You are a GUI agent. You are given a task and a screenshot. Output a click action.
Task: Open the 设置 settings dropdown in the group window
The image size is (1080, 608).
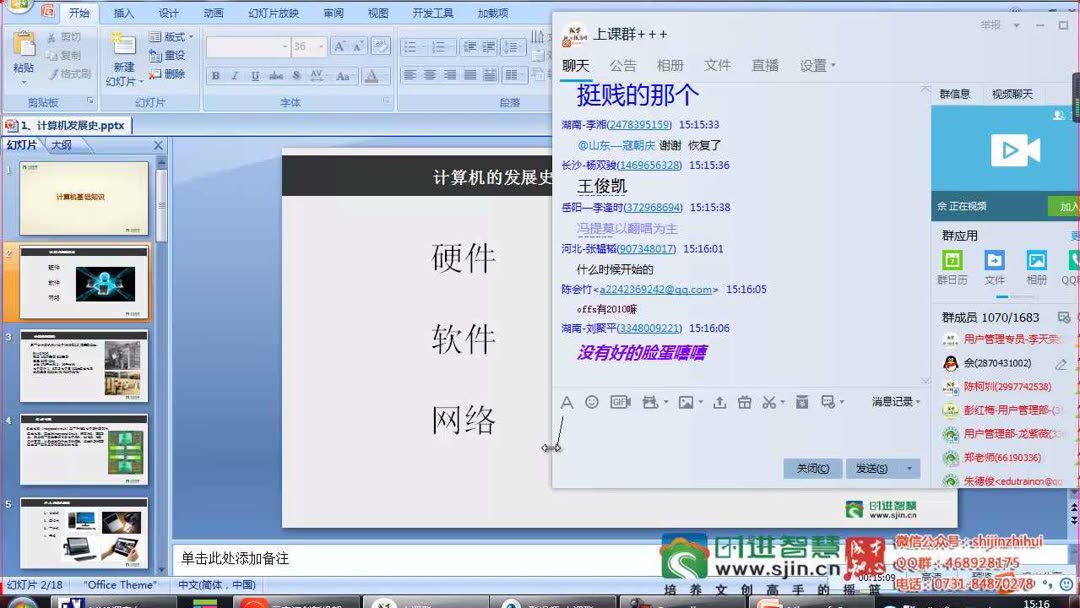pyautogui.click(x=815, y=64)
